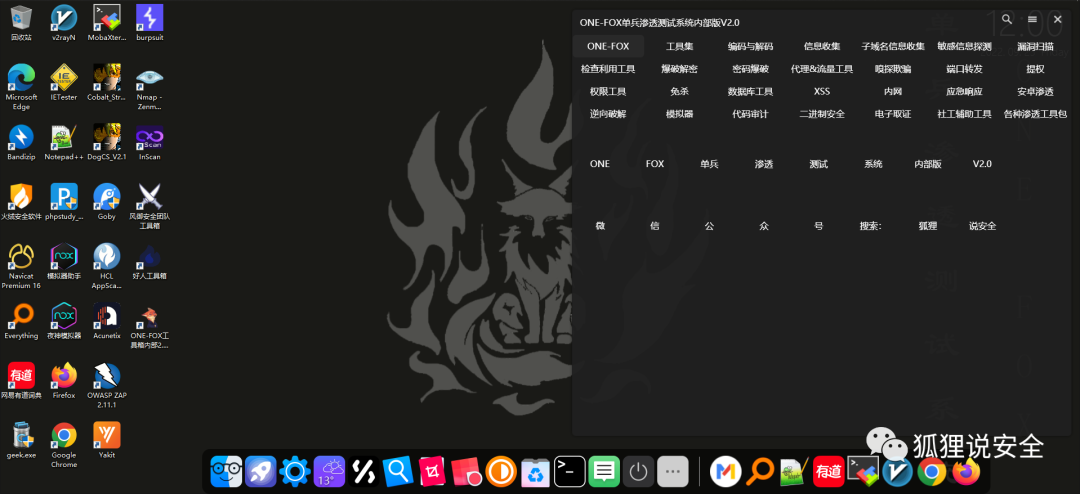Open the Everything desktop shortcut
The width and height of the screenshot is (1080, 494).
click(21, 321)
